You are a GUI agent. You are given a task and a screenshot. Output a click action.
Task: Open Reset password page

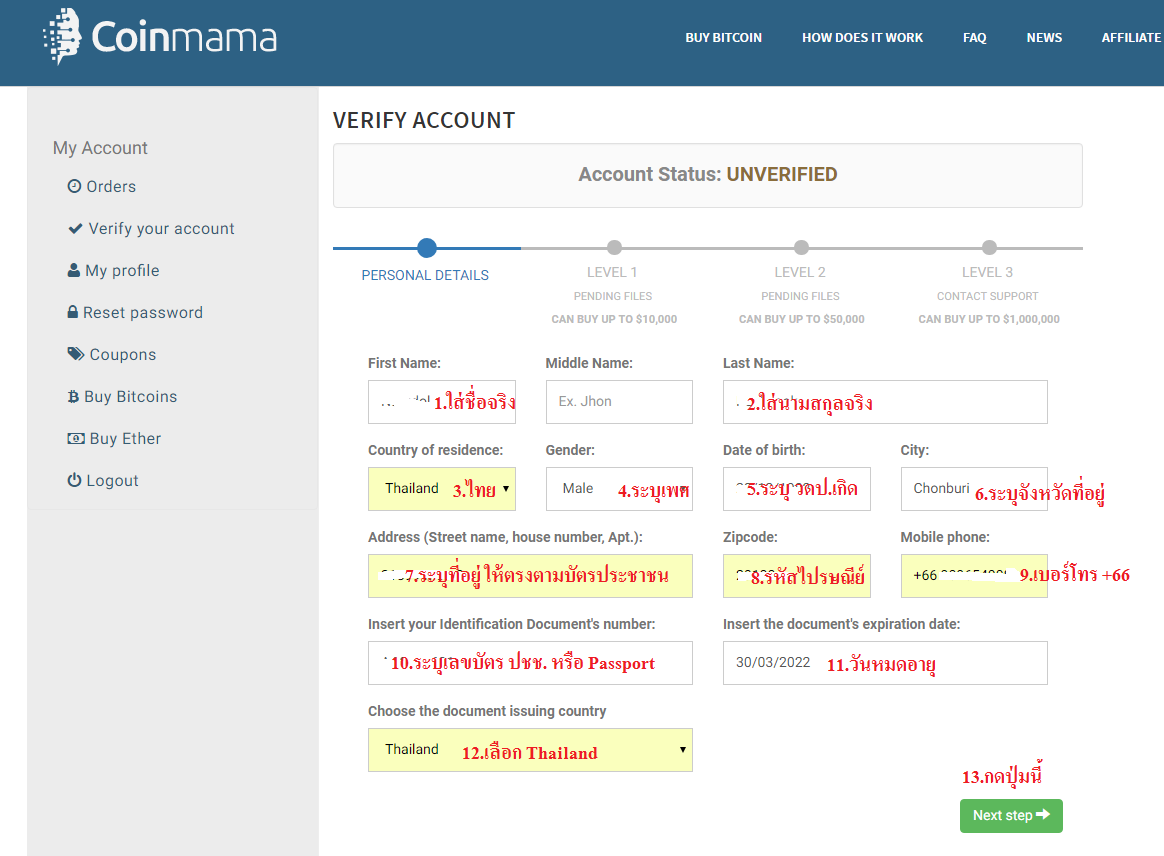point(143,313)
